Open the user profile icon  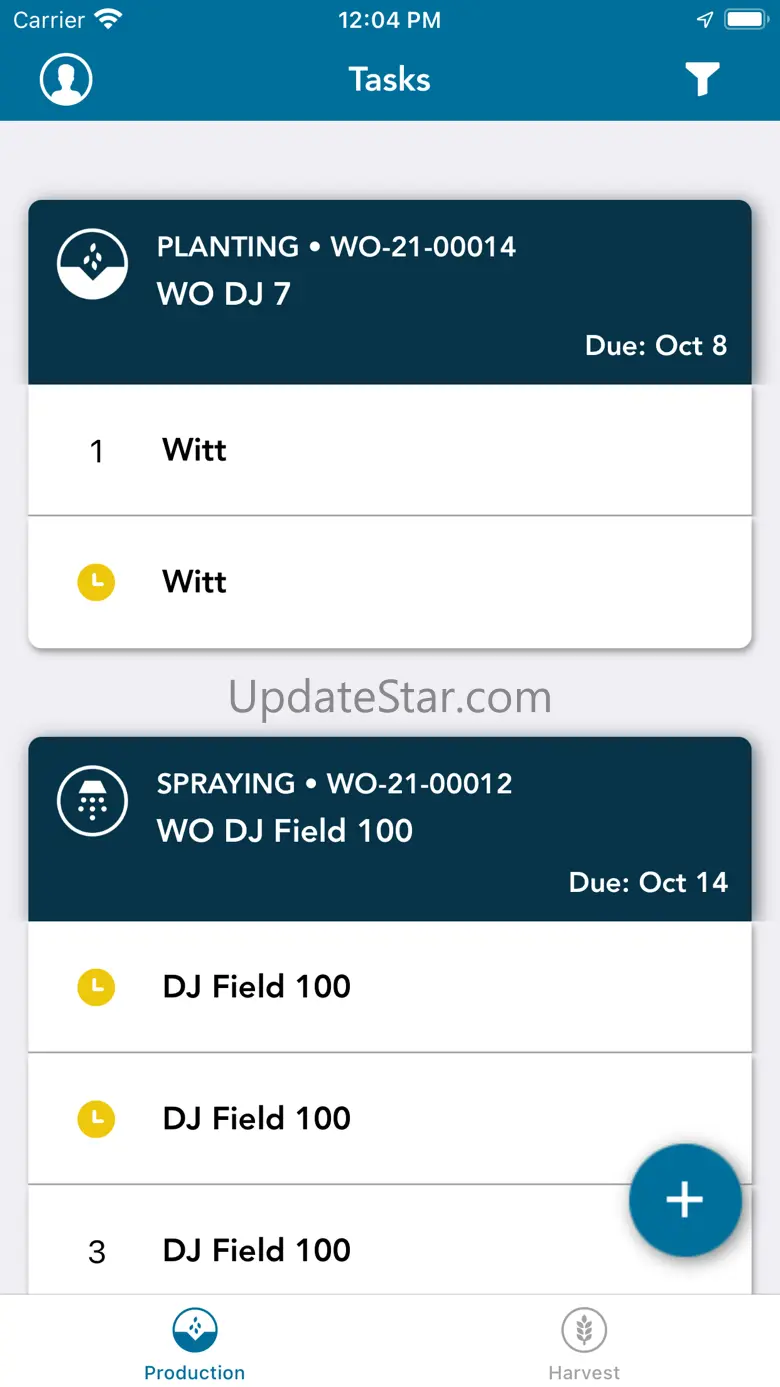pos(66,79)
